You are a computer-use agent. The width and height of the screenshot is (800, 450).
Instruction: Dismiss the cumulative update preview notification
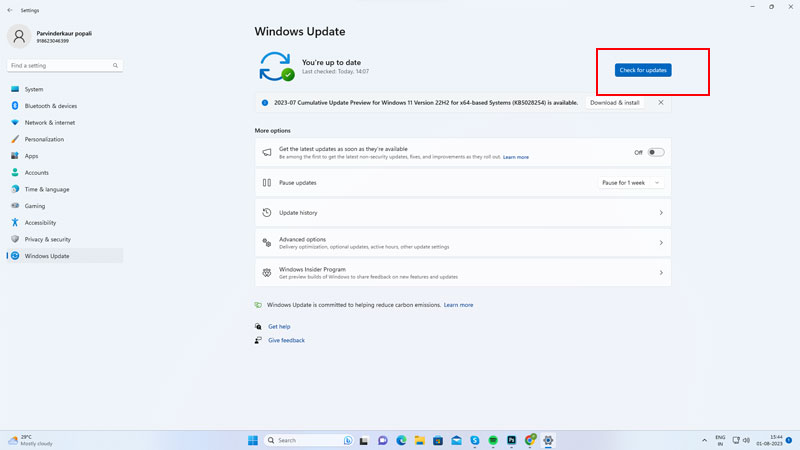pyautogui.click(x=661, y=103)
